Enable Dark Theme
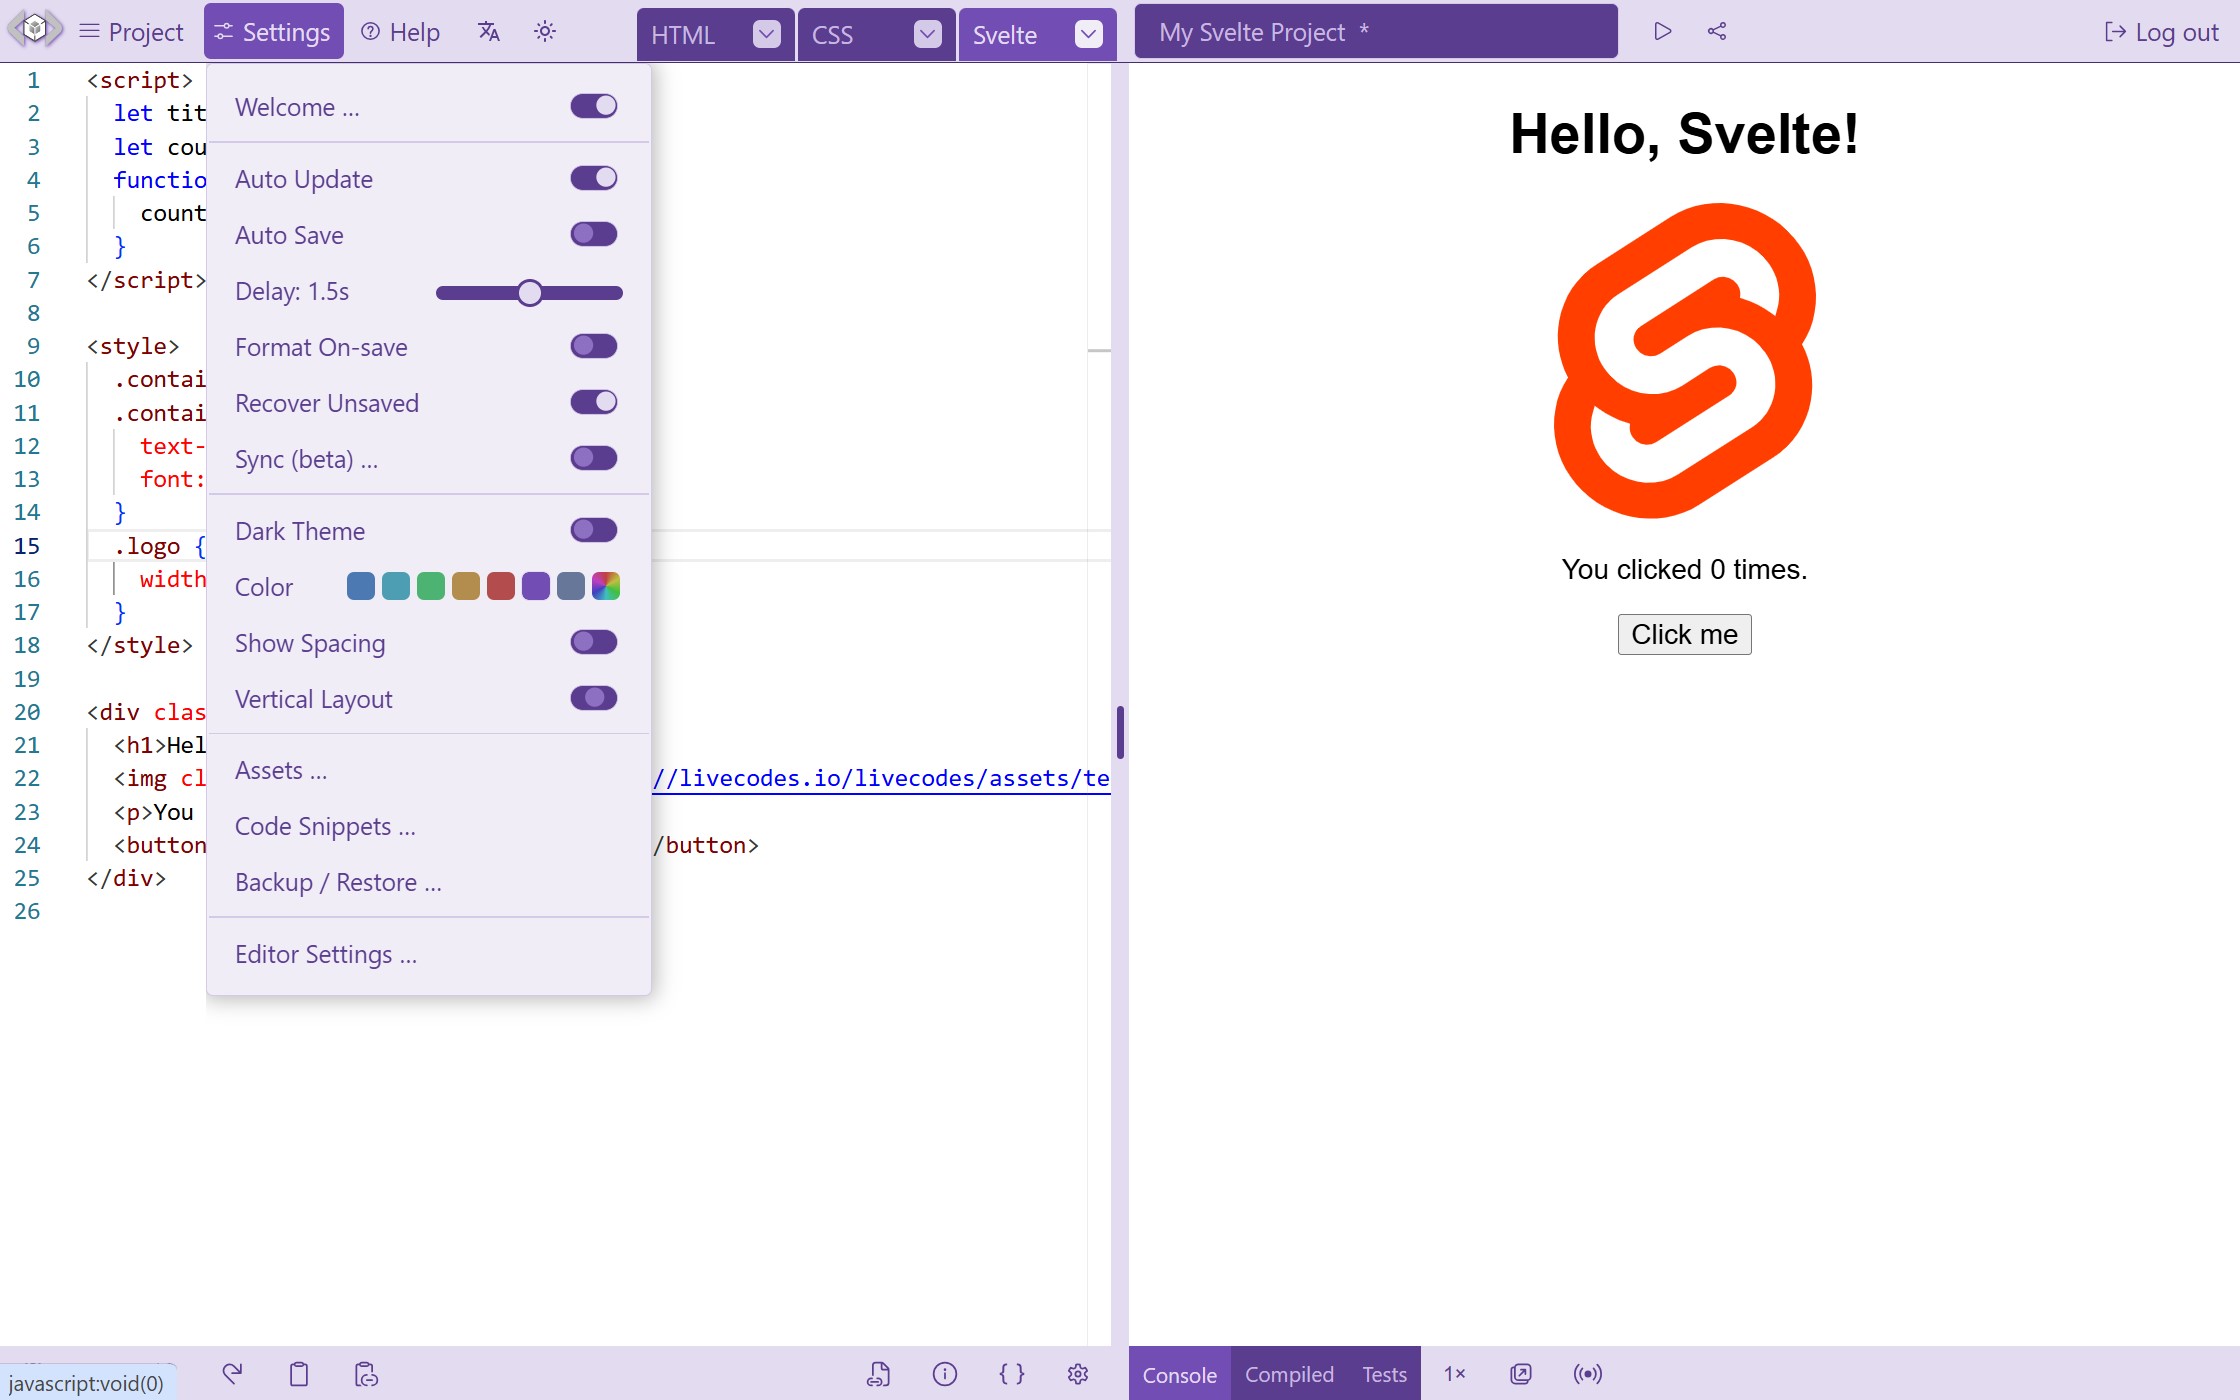Image resolution: width=2240 pixels, height=1400 pixels. click(x=592, y=530)
